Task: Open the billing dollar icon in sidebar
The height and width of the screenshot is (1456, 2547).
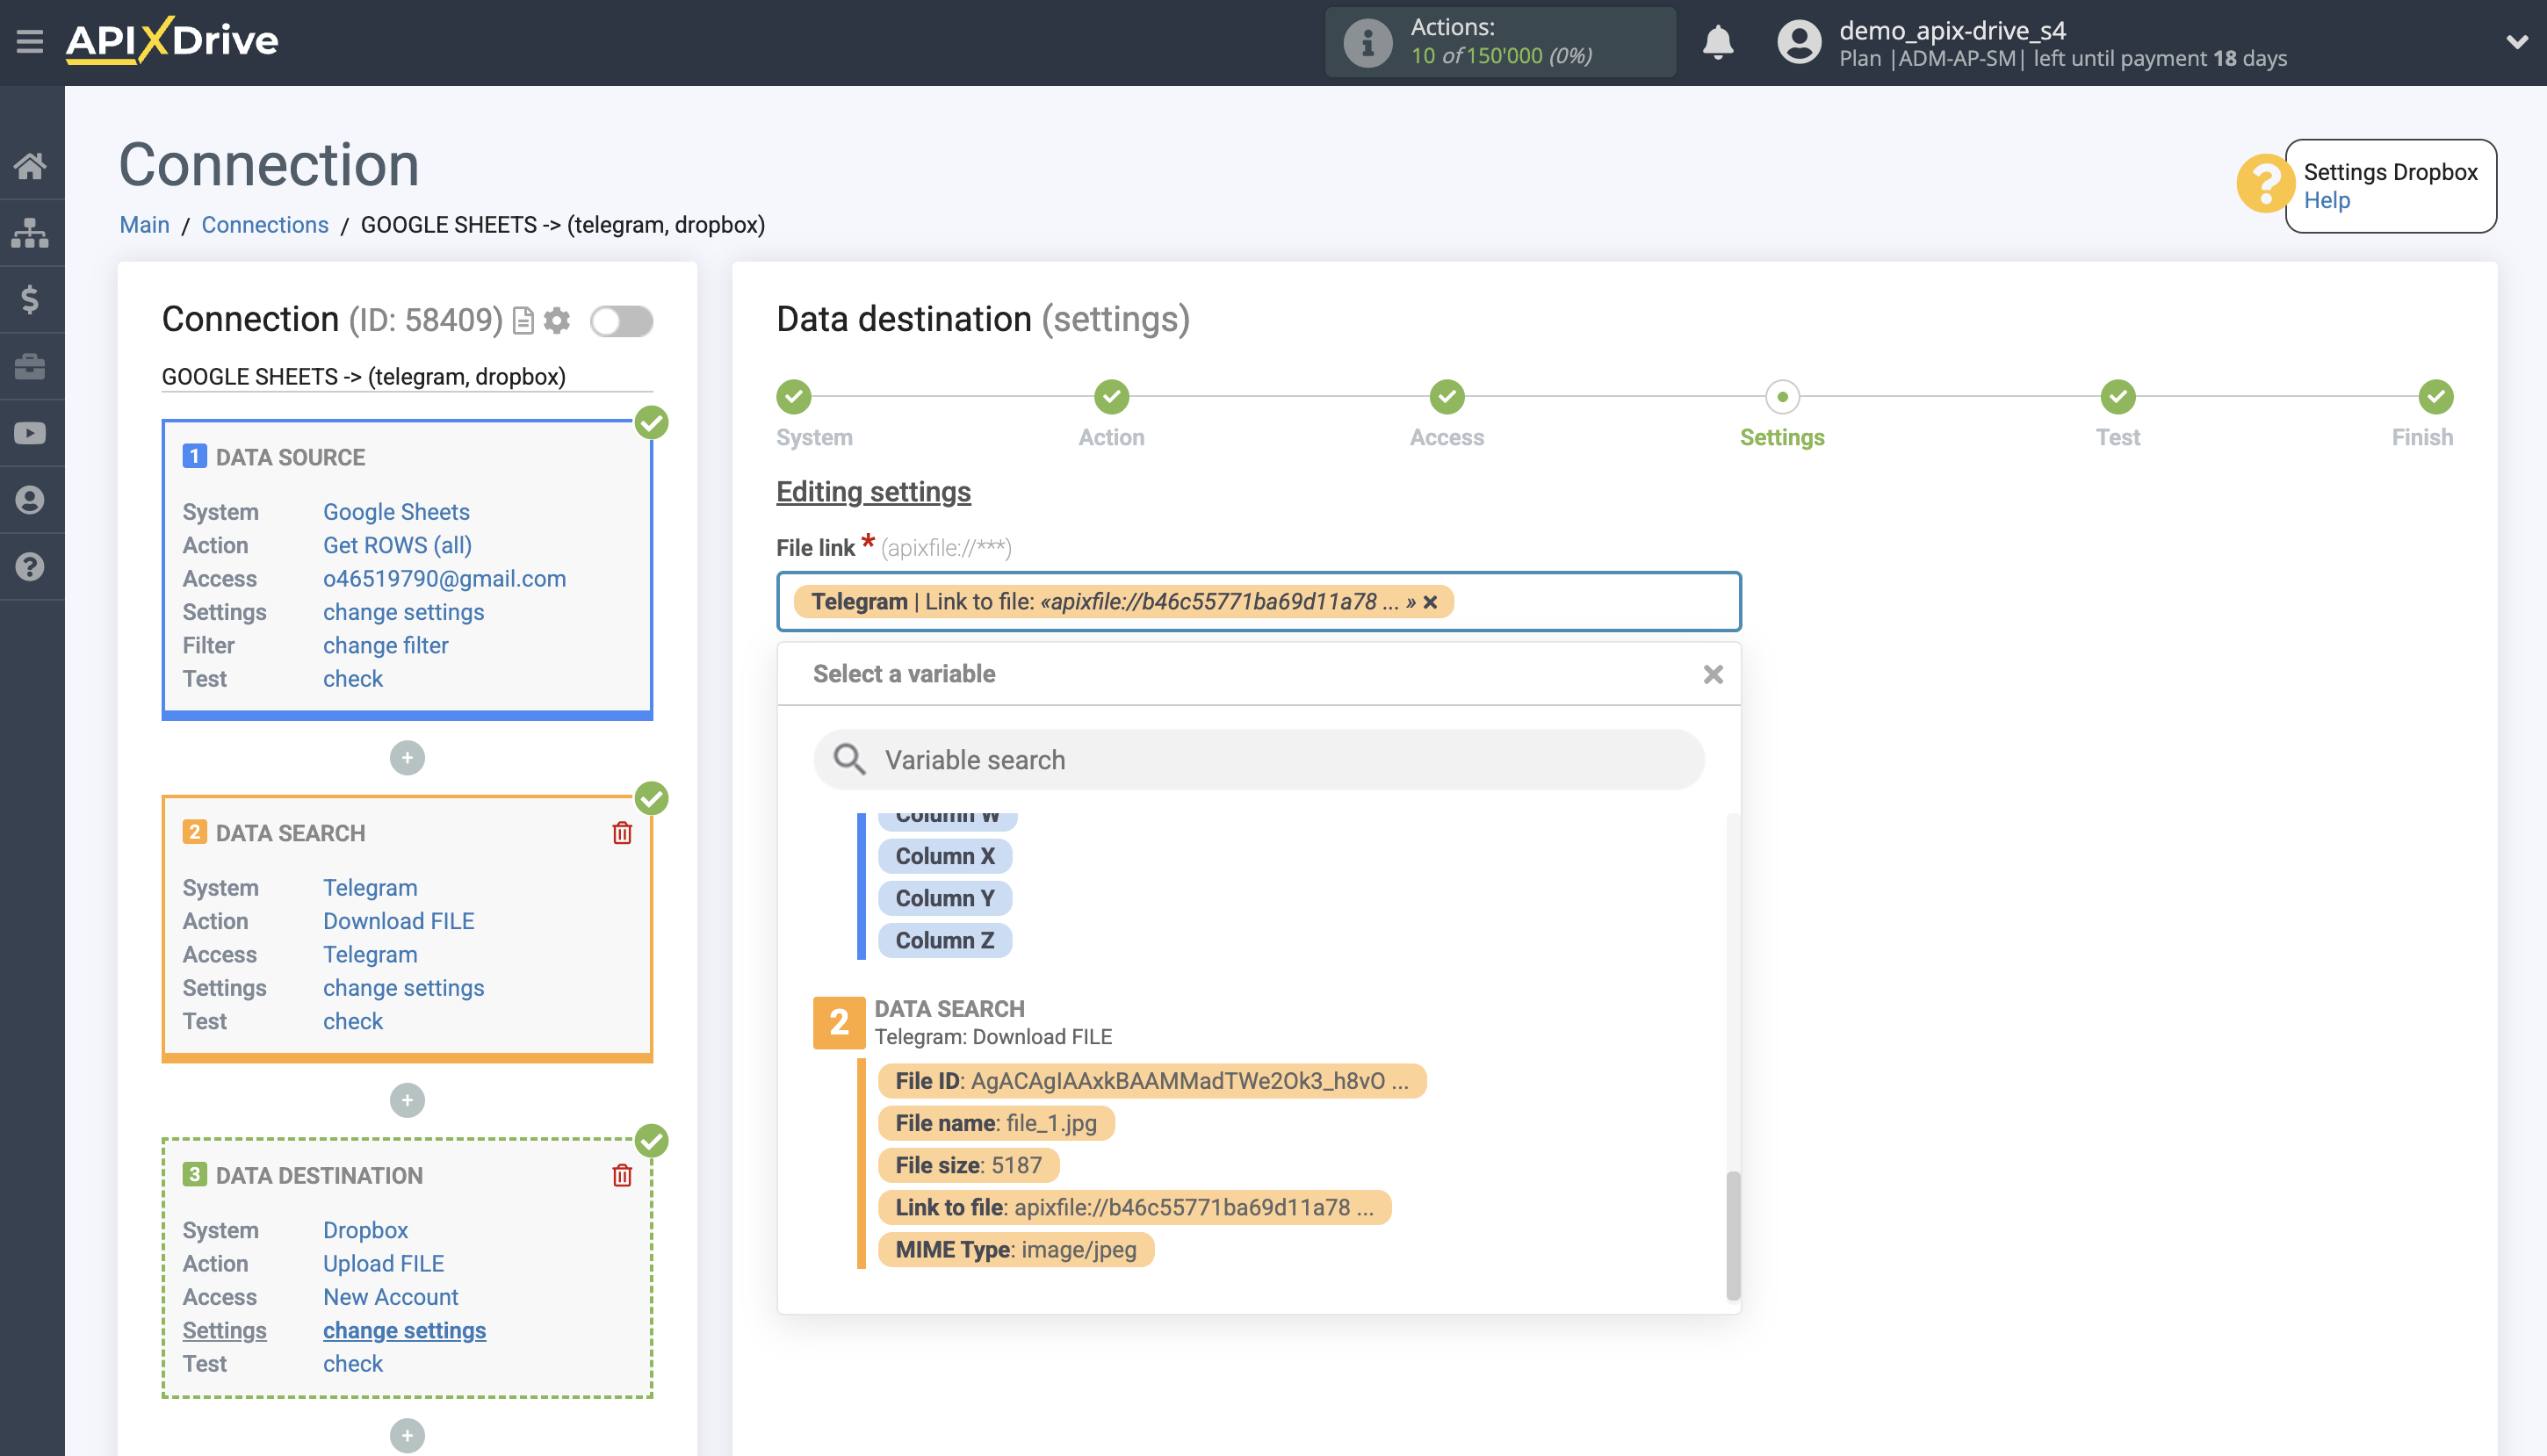Action: [x=30, y=299]
